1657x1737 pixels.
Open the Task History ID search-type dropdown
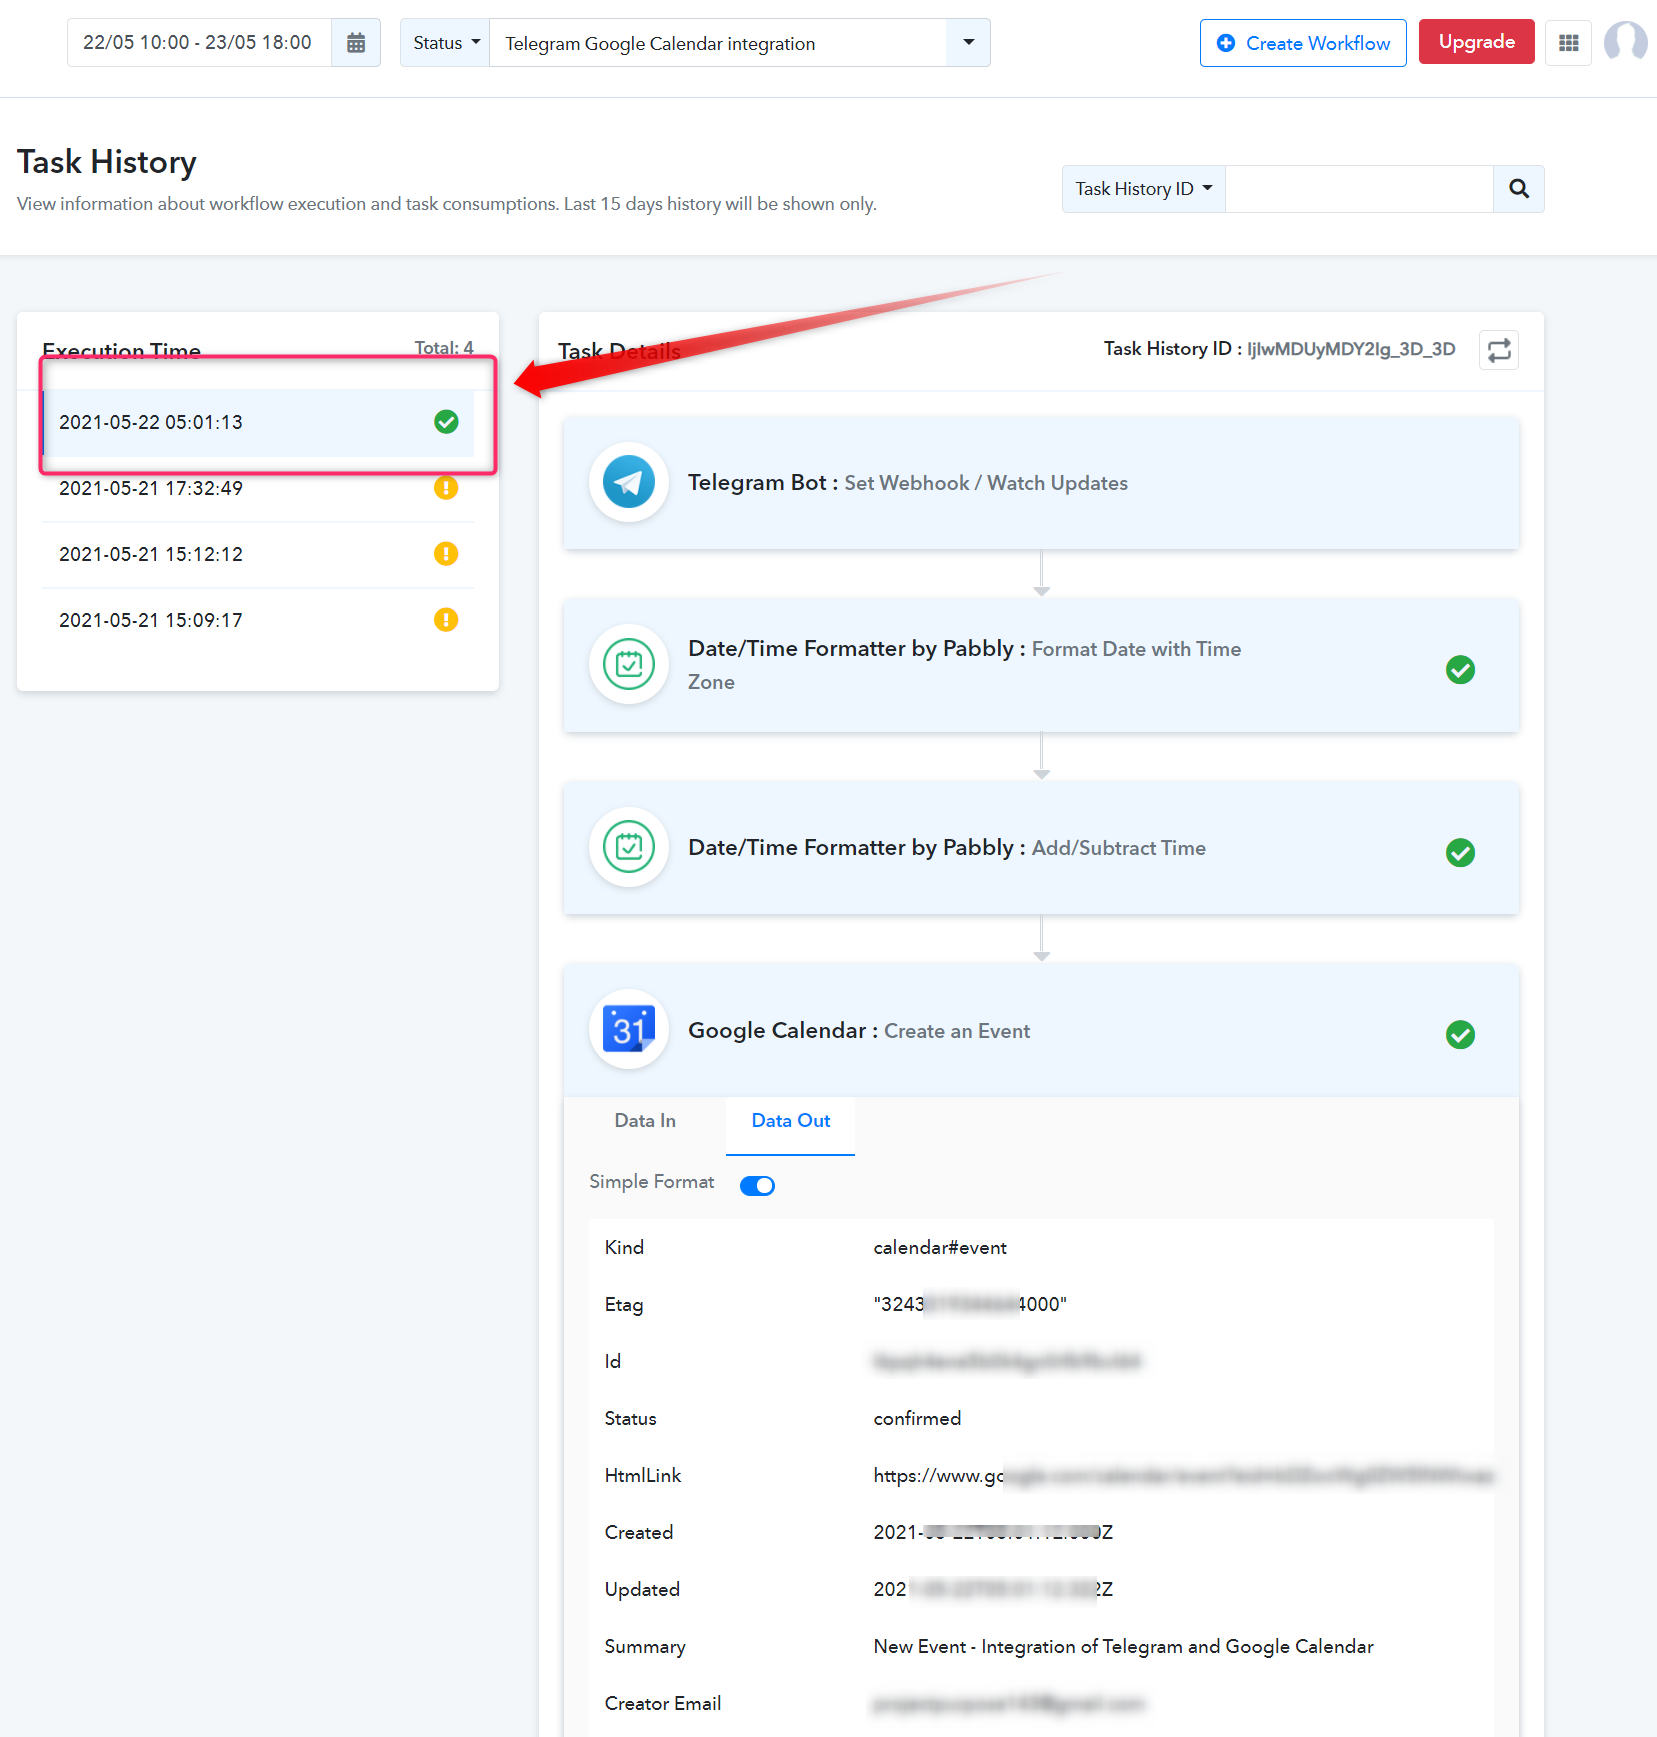tap(1144, 189)
